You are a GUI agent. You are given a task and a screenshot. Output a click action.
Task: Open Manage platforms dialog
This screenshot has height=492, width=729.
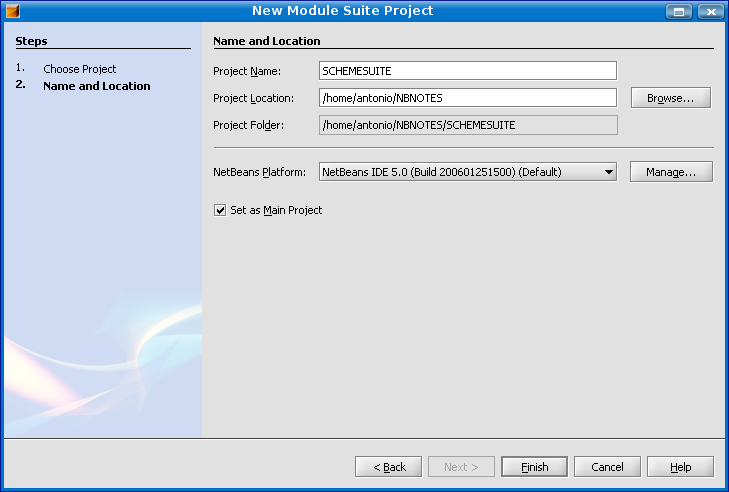click(x=671, y=172)
